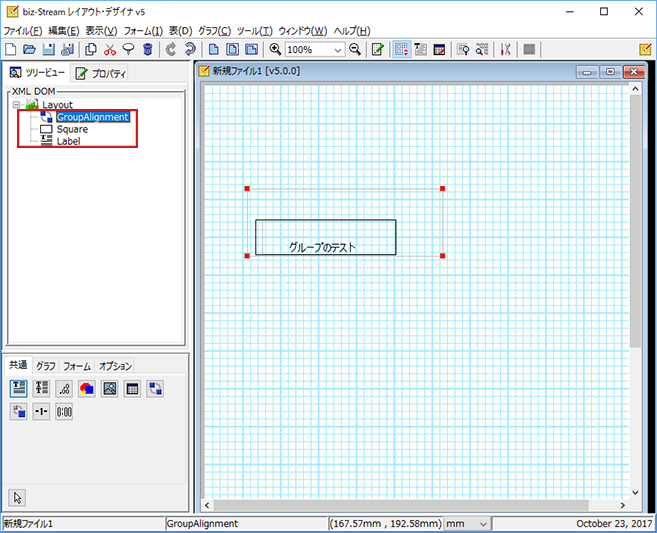
Task: Select the arrow pointer selection tool
Action: coord(17,497)
